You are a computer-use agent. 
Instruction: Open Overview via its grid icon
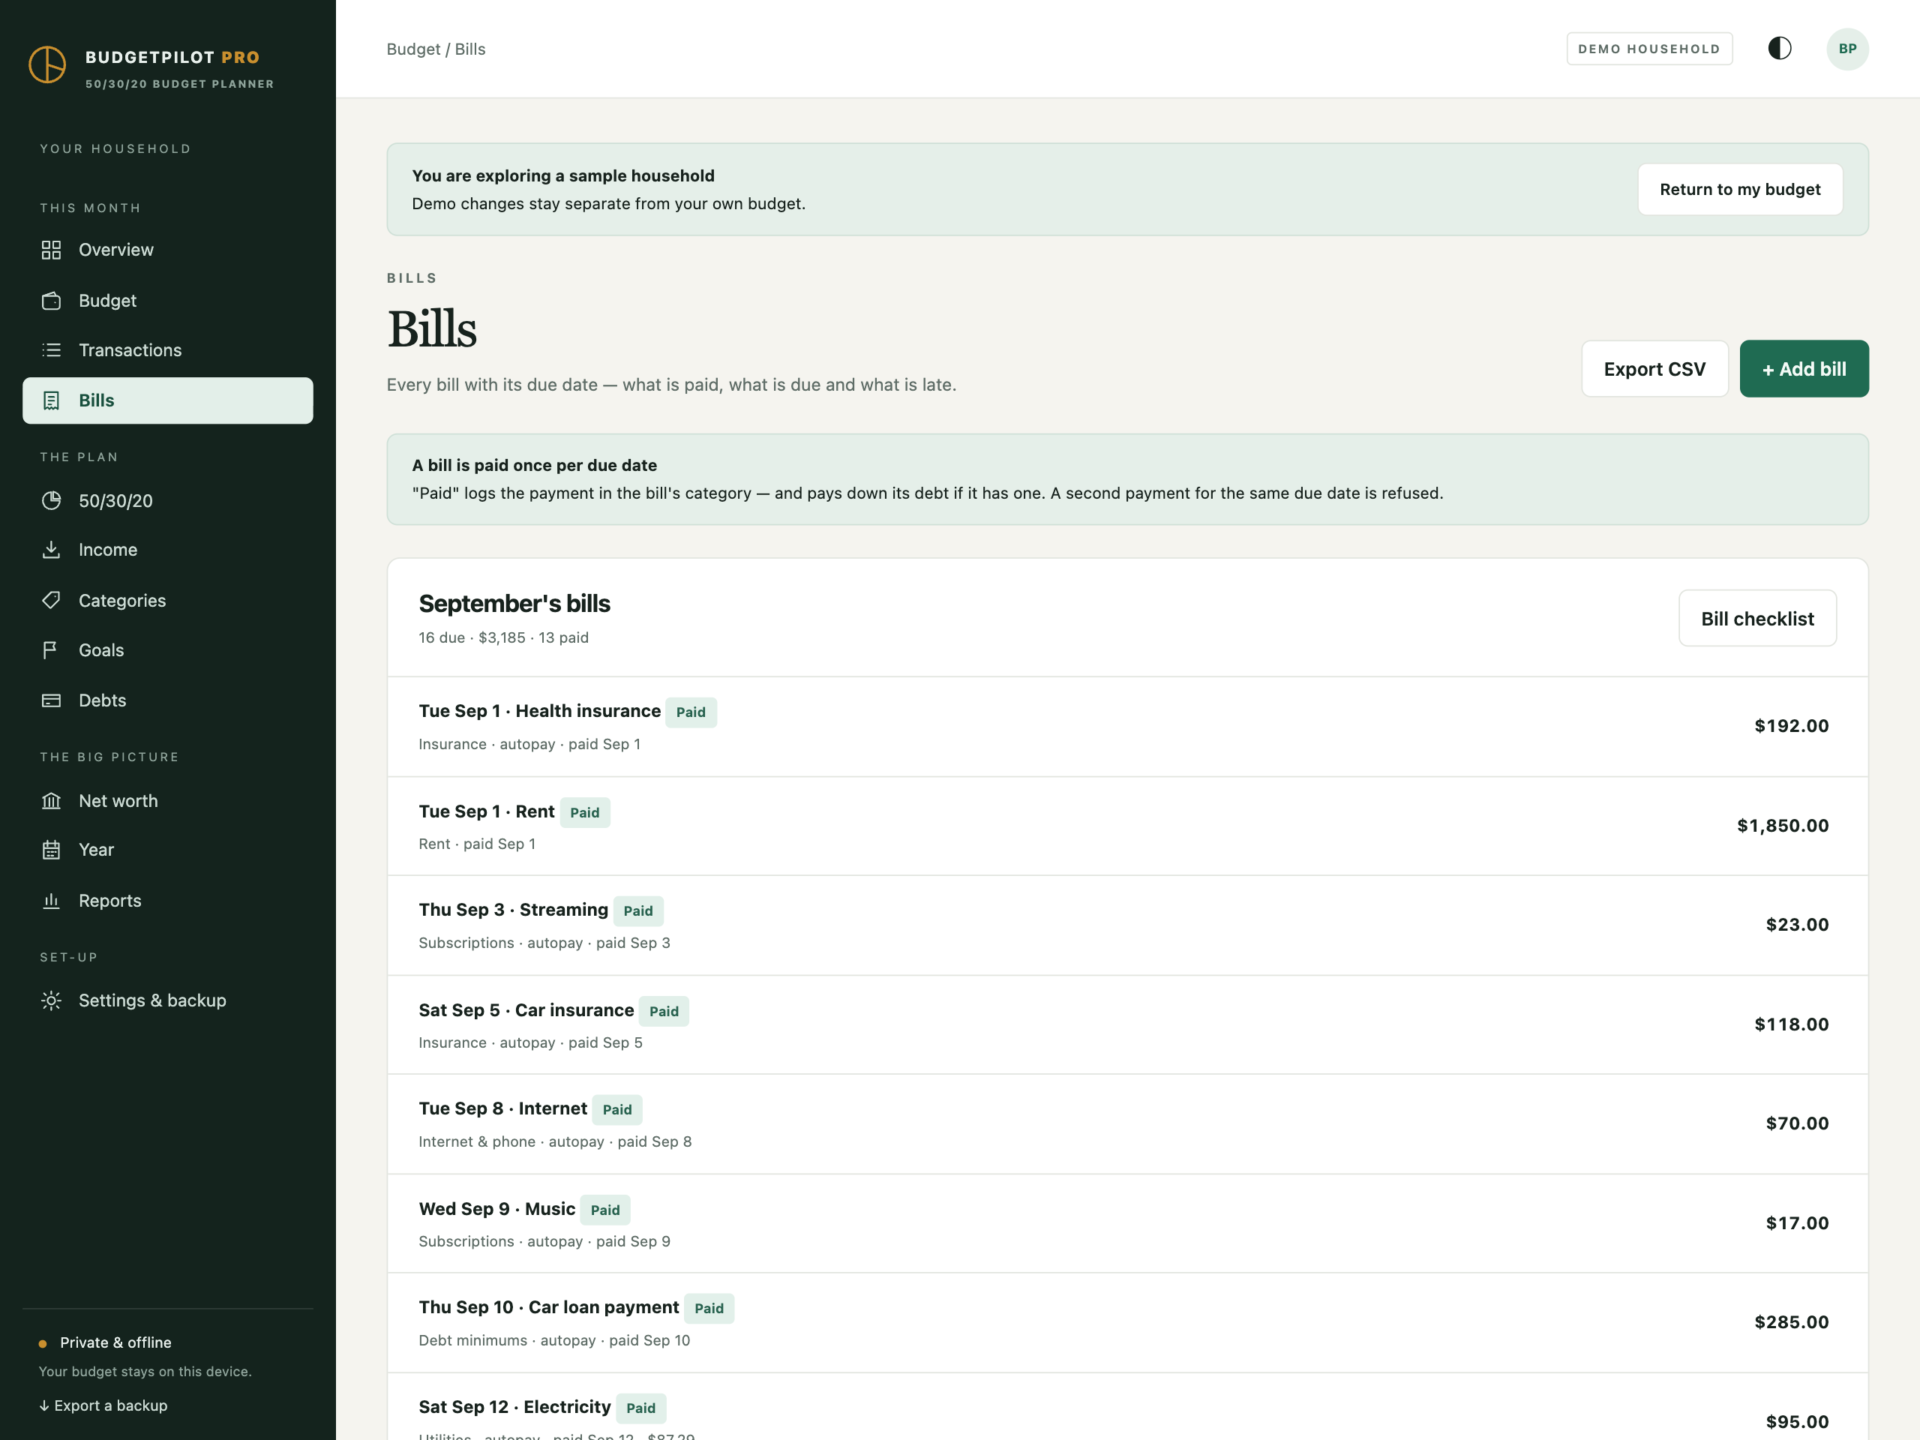[x=51, y=250]
